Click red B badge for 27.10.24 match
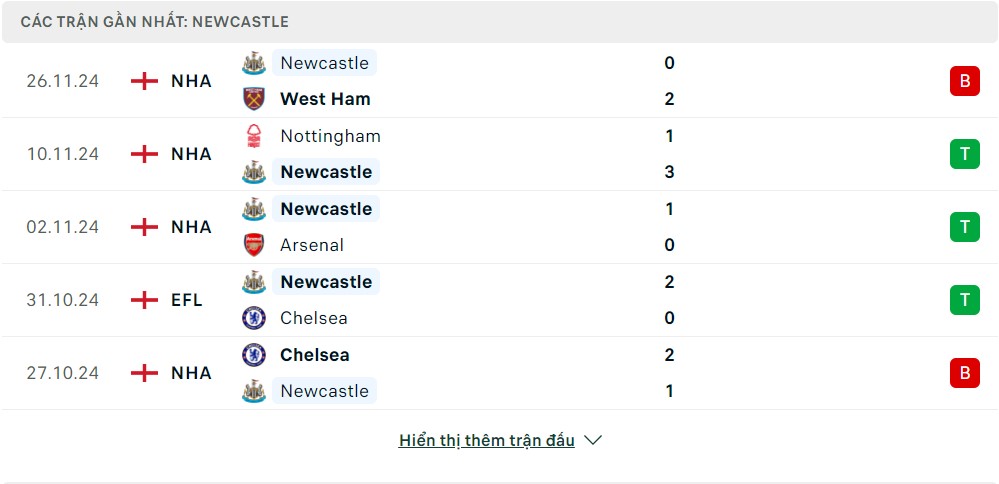The height and width of the screenshot is (484, 999). pos(964,373)
